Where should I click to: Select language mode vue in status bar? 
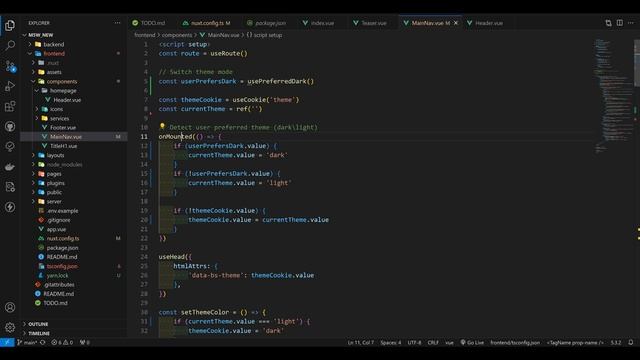point(449,342)
